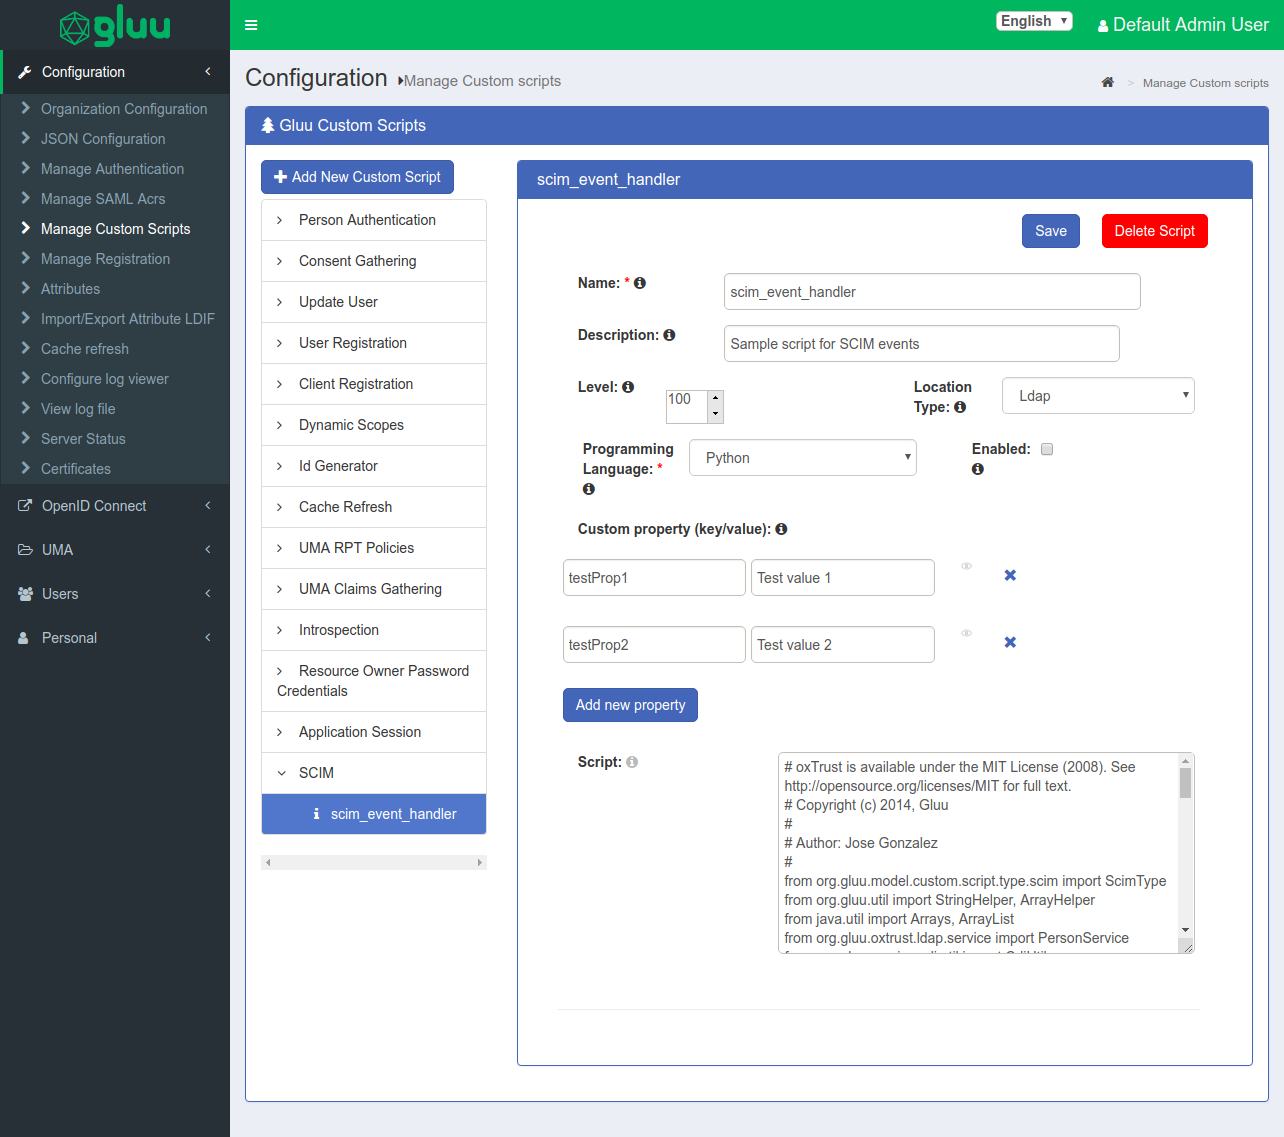Remove testProp2 property using X icon
Viewport: 1284px width, 1137px height.
point(1010,642)
